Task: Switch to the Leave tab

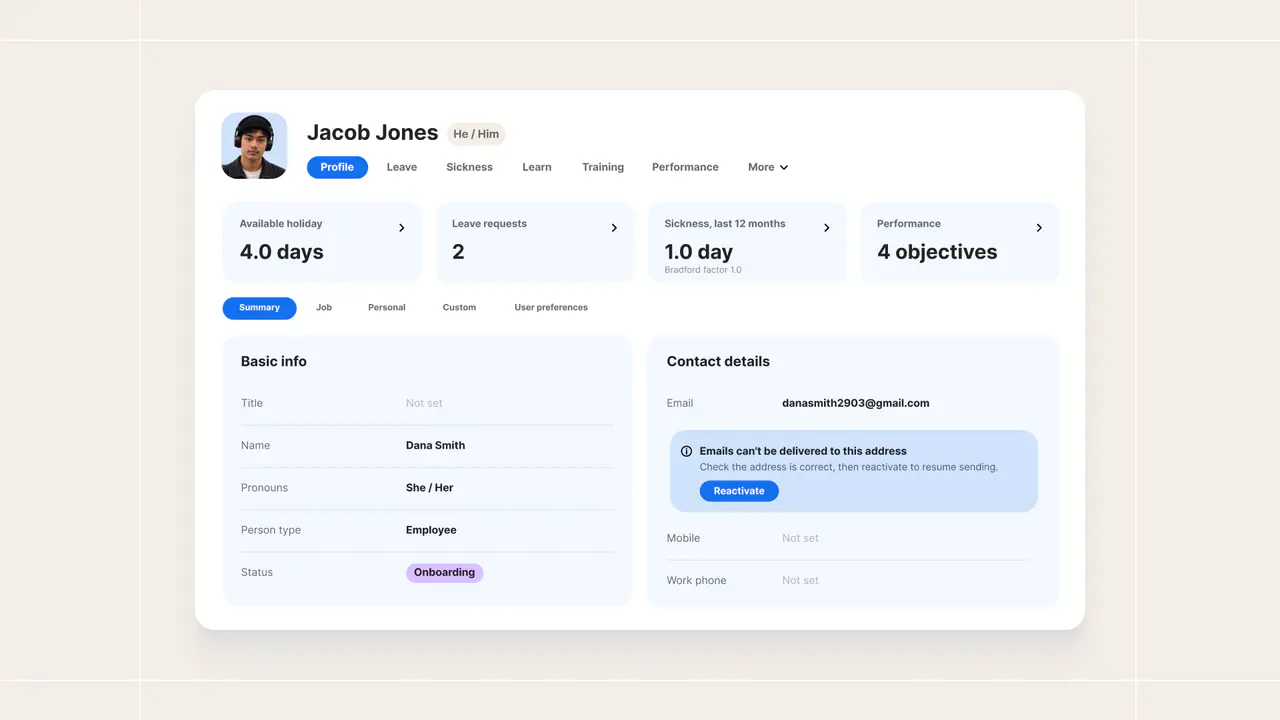Action: point(402,167)
